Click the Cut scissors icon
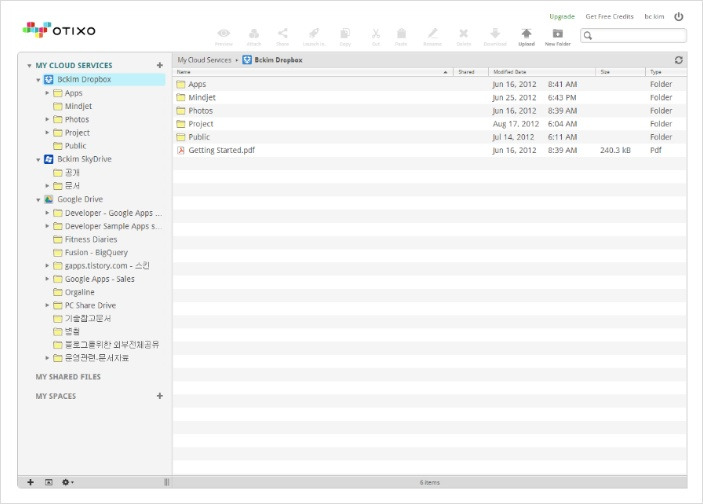The width and height of the screenshot is (703, 504). tap(376, 33)
